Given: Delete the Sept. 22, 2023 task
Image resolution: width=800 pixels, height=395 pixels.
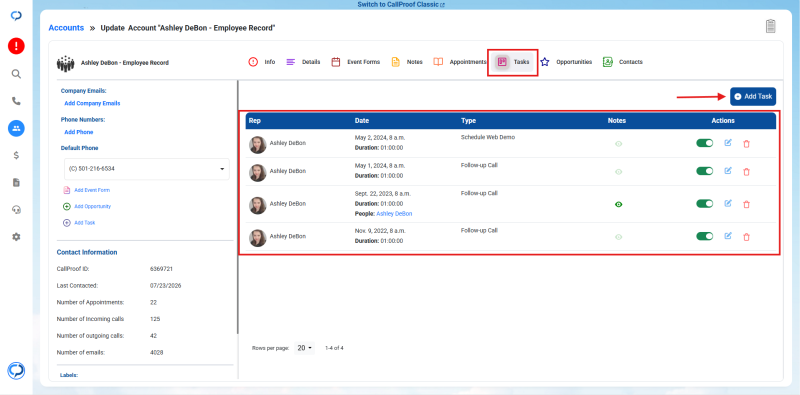Looking at the screenshot, I should click(746, 204).
